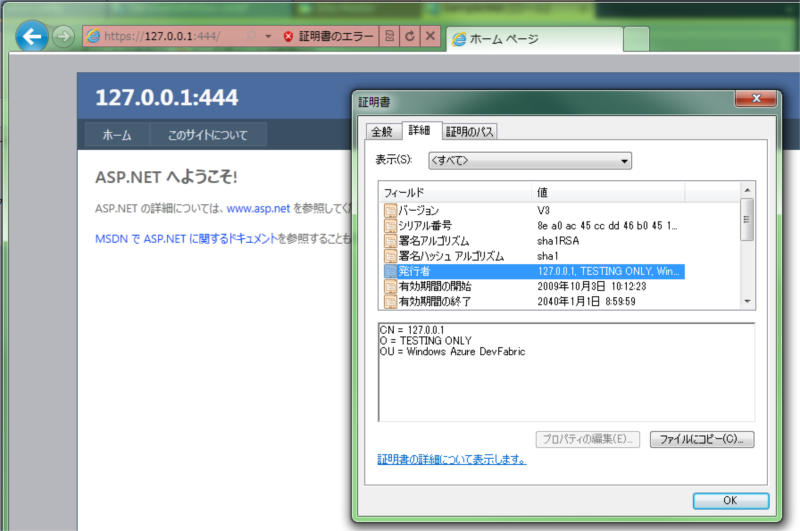Follow the www.asp.net link
This screenshot has width=800, height=531.
click(258, 209)
